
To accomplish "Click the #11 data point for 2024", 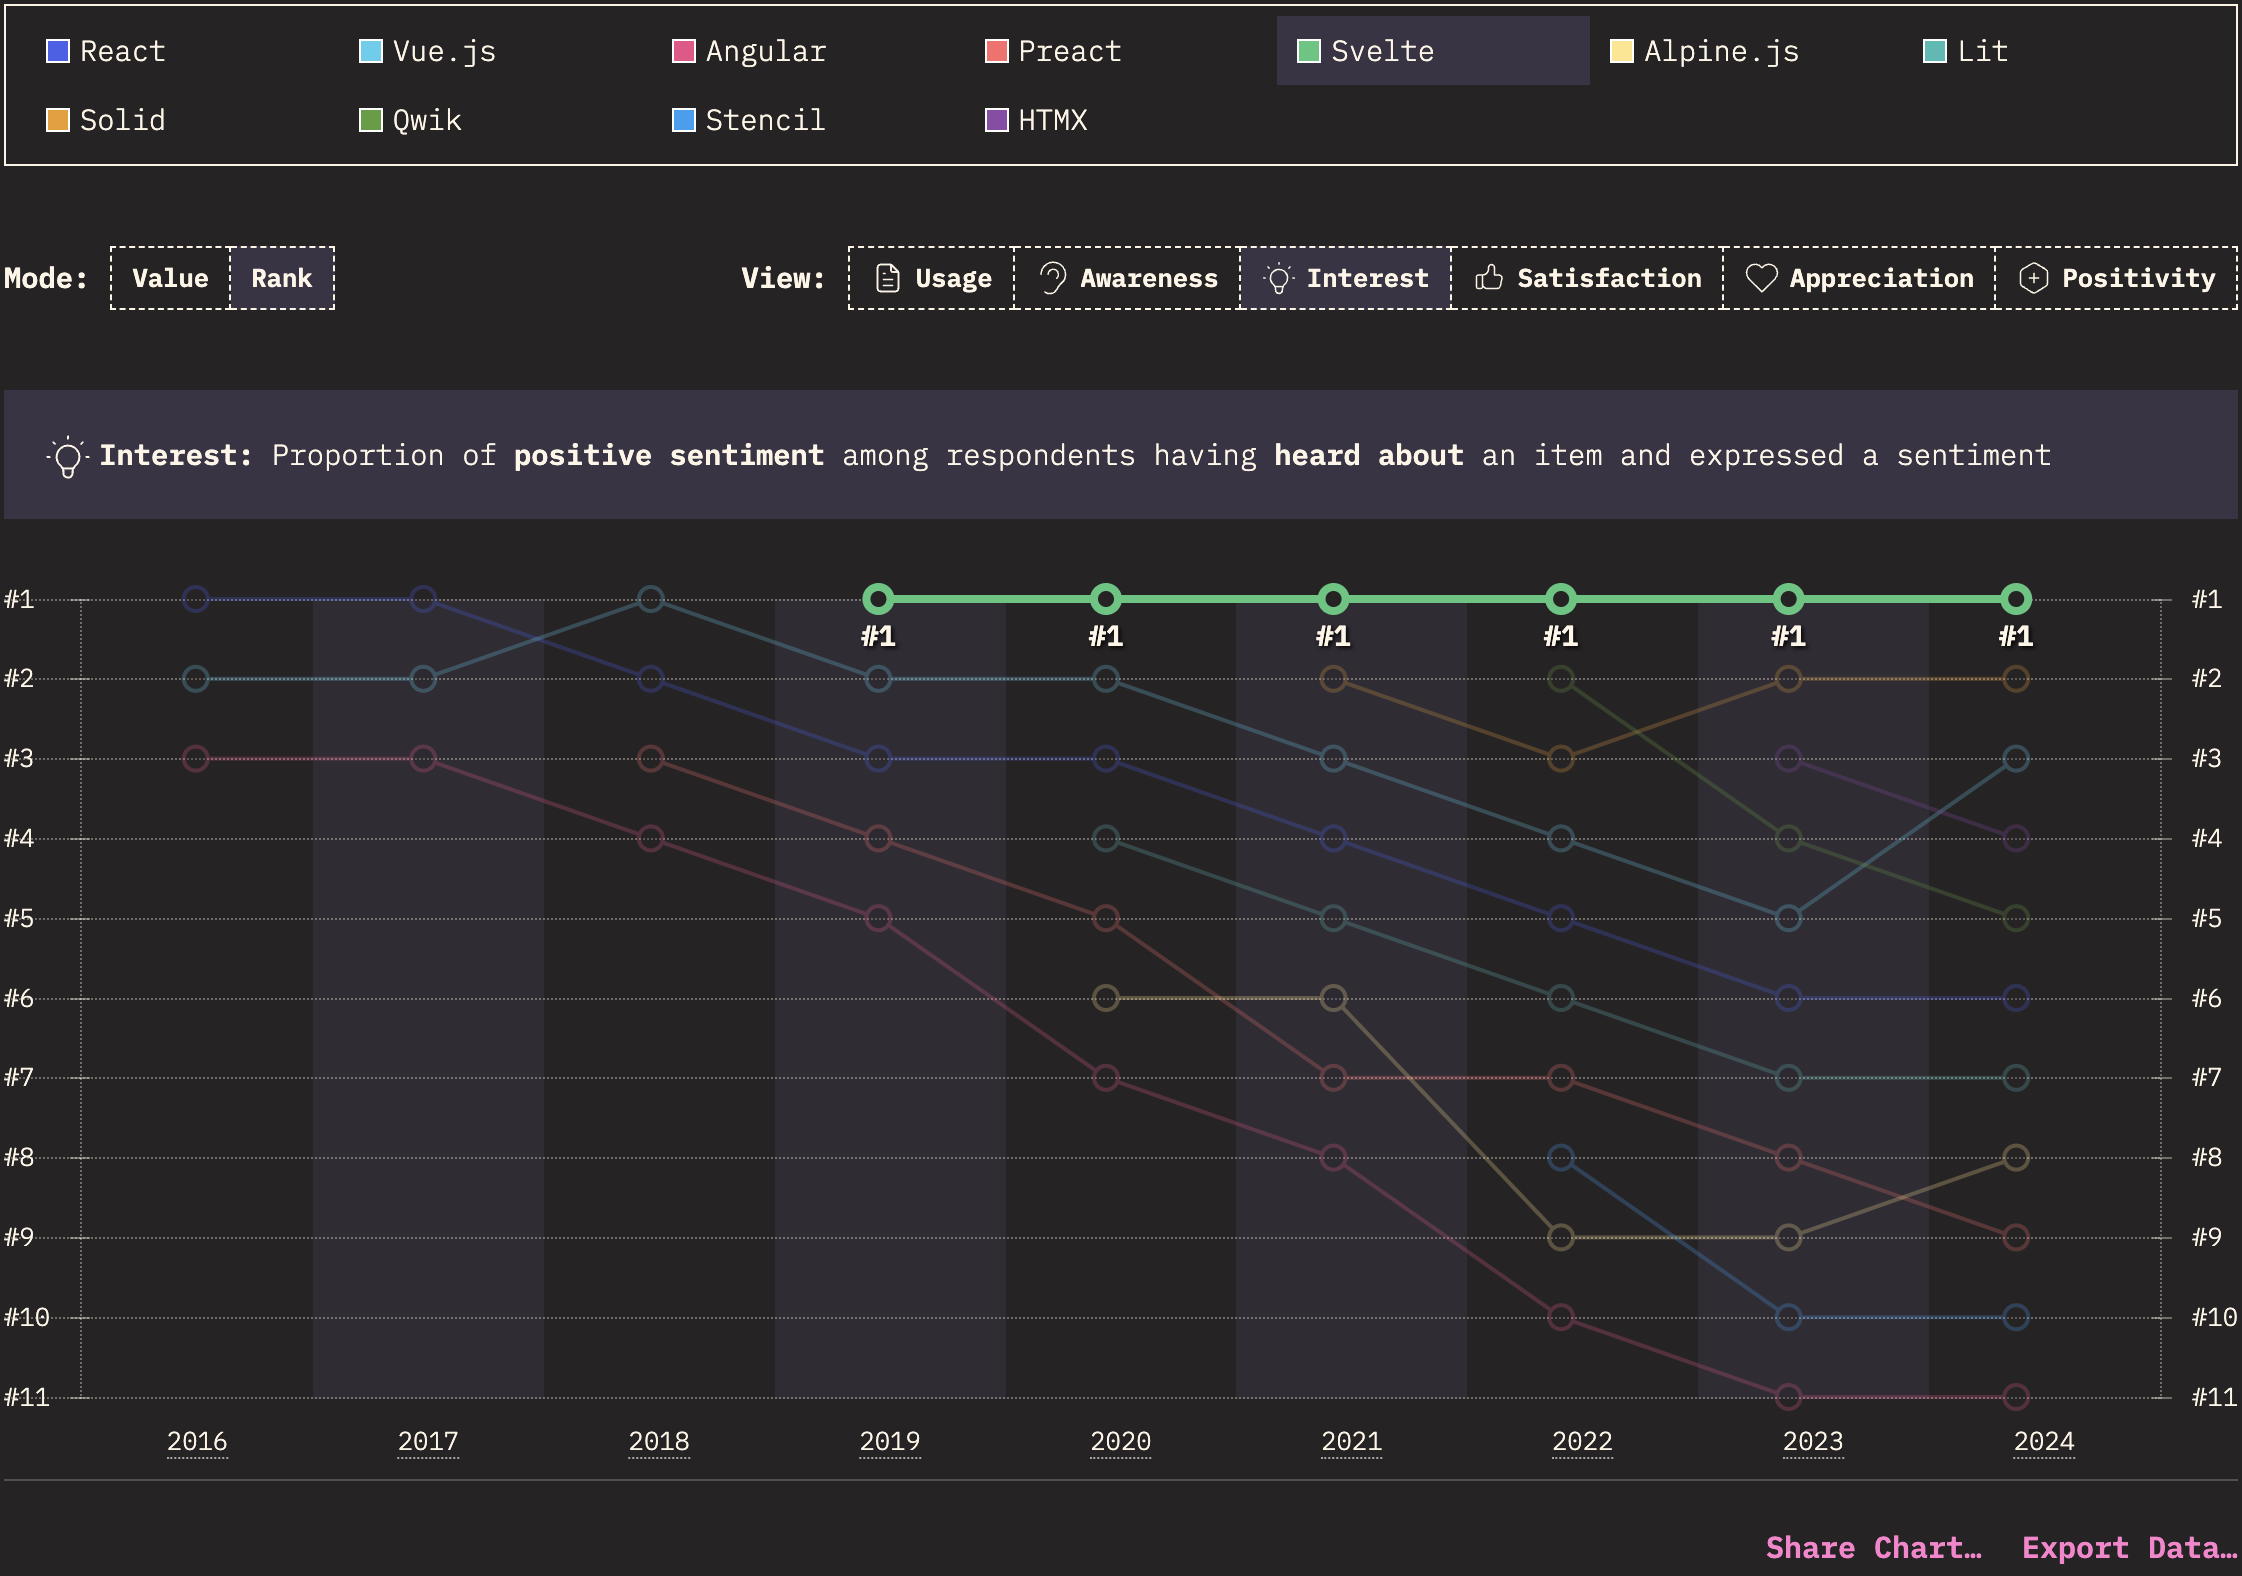I will [x=2016, y=1397].
